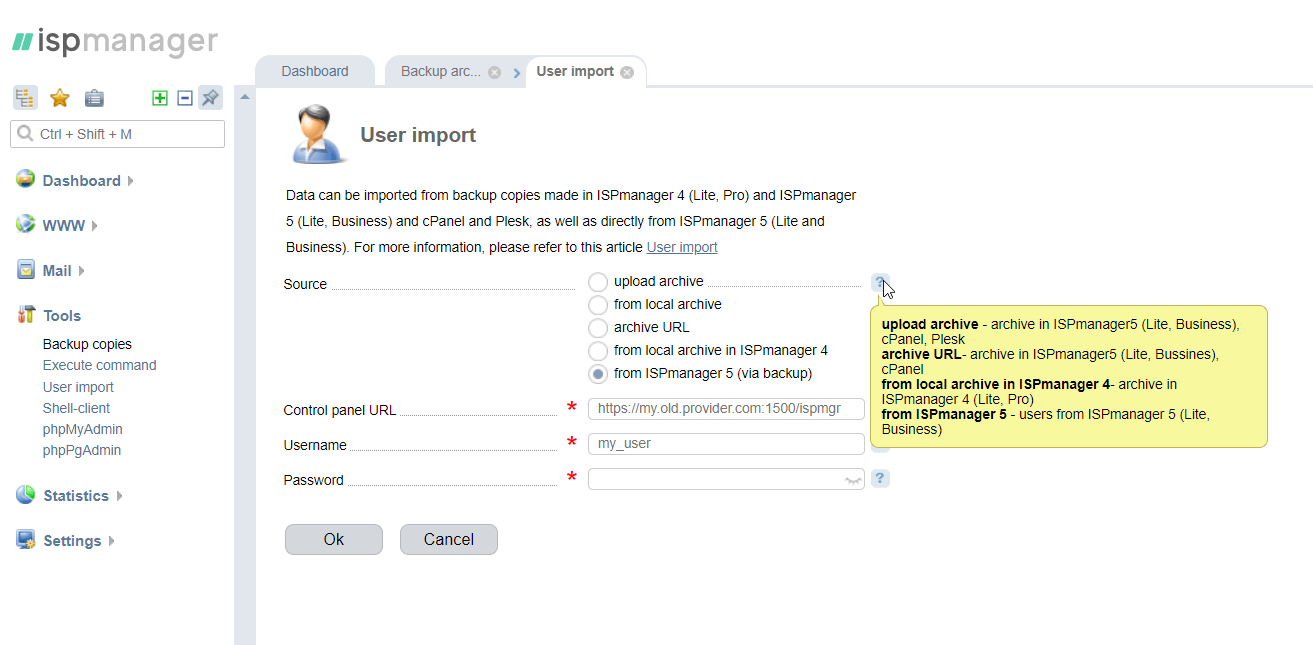Toggle the pin menu icon
This screenshot has height=645, width=1313.
pos(210,98)
